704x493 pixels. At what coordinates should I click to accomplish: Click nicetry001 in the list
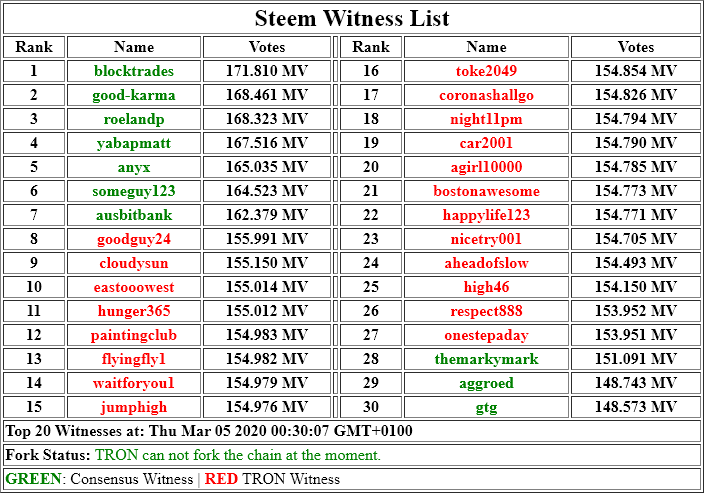[486, 239]
